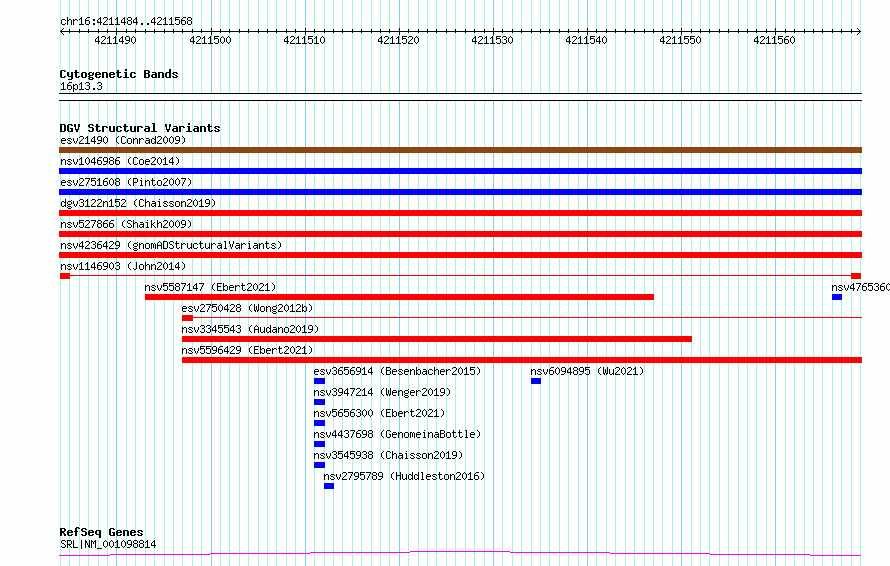This screenshot has width=890, height=566.
Task: Open the nsv3947214 (Wenger2019) label
Action: point(382,392)
